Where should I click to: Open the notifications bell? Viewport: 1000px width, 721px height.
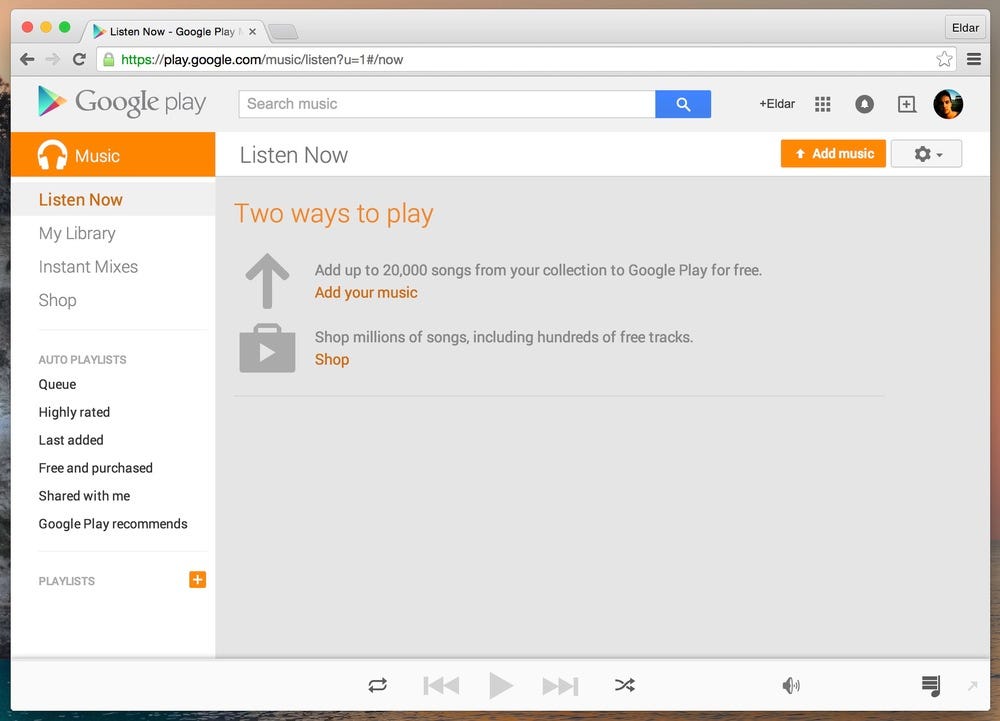click(x=864, y=104)
